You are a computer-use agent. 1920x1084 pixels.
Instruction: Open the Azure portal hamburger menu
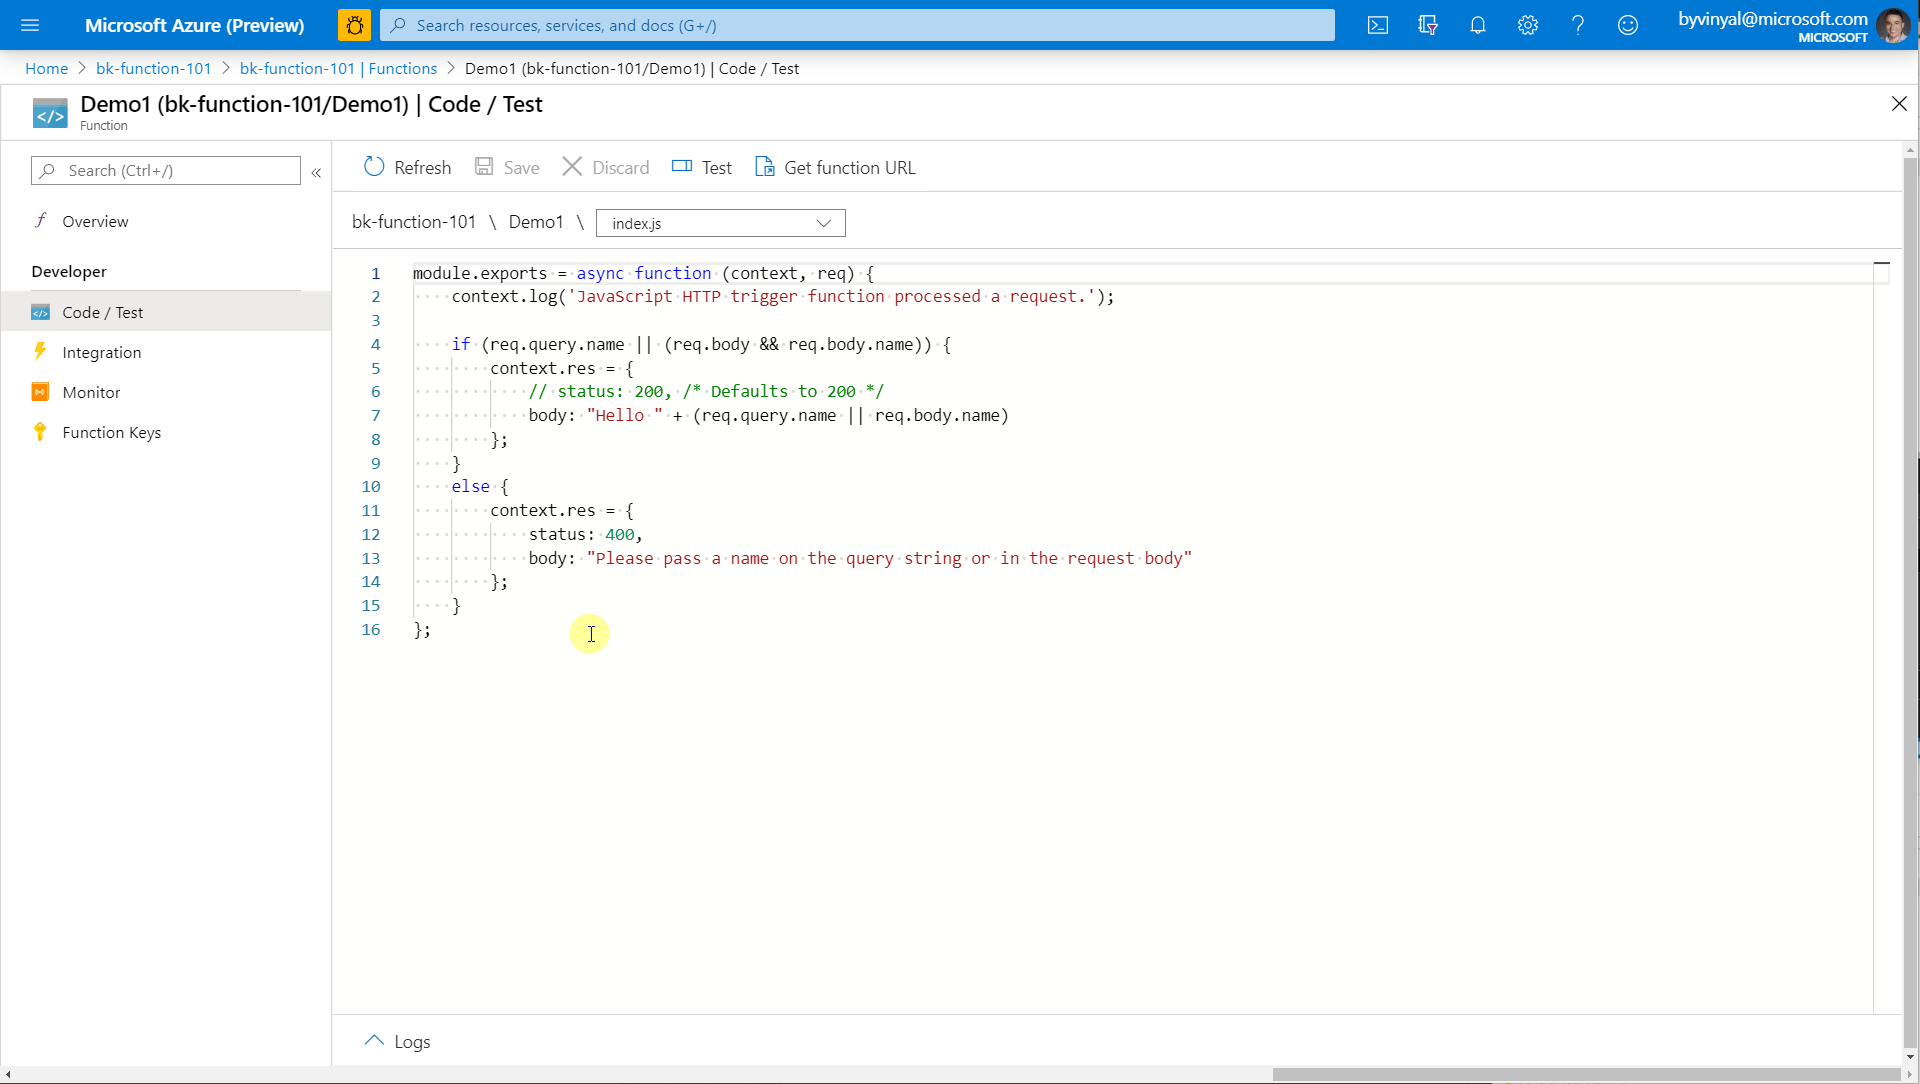tap(31, 25)
